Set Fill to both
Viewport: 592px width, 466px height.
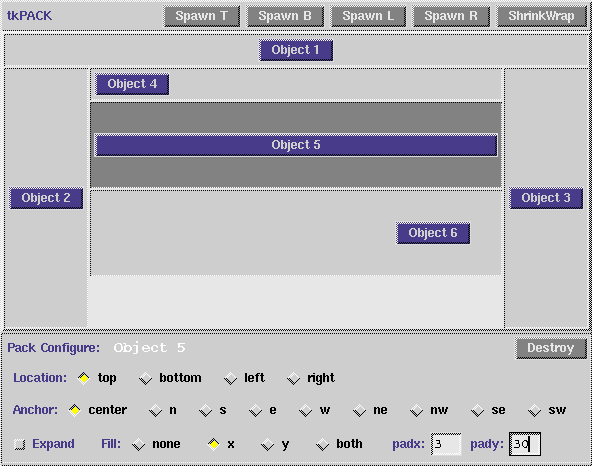click(x=339, y=444)
